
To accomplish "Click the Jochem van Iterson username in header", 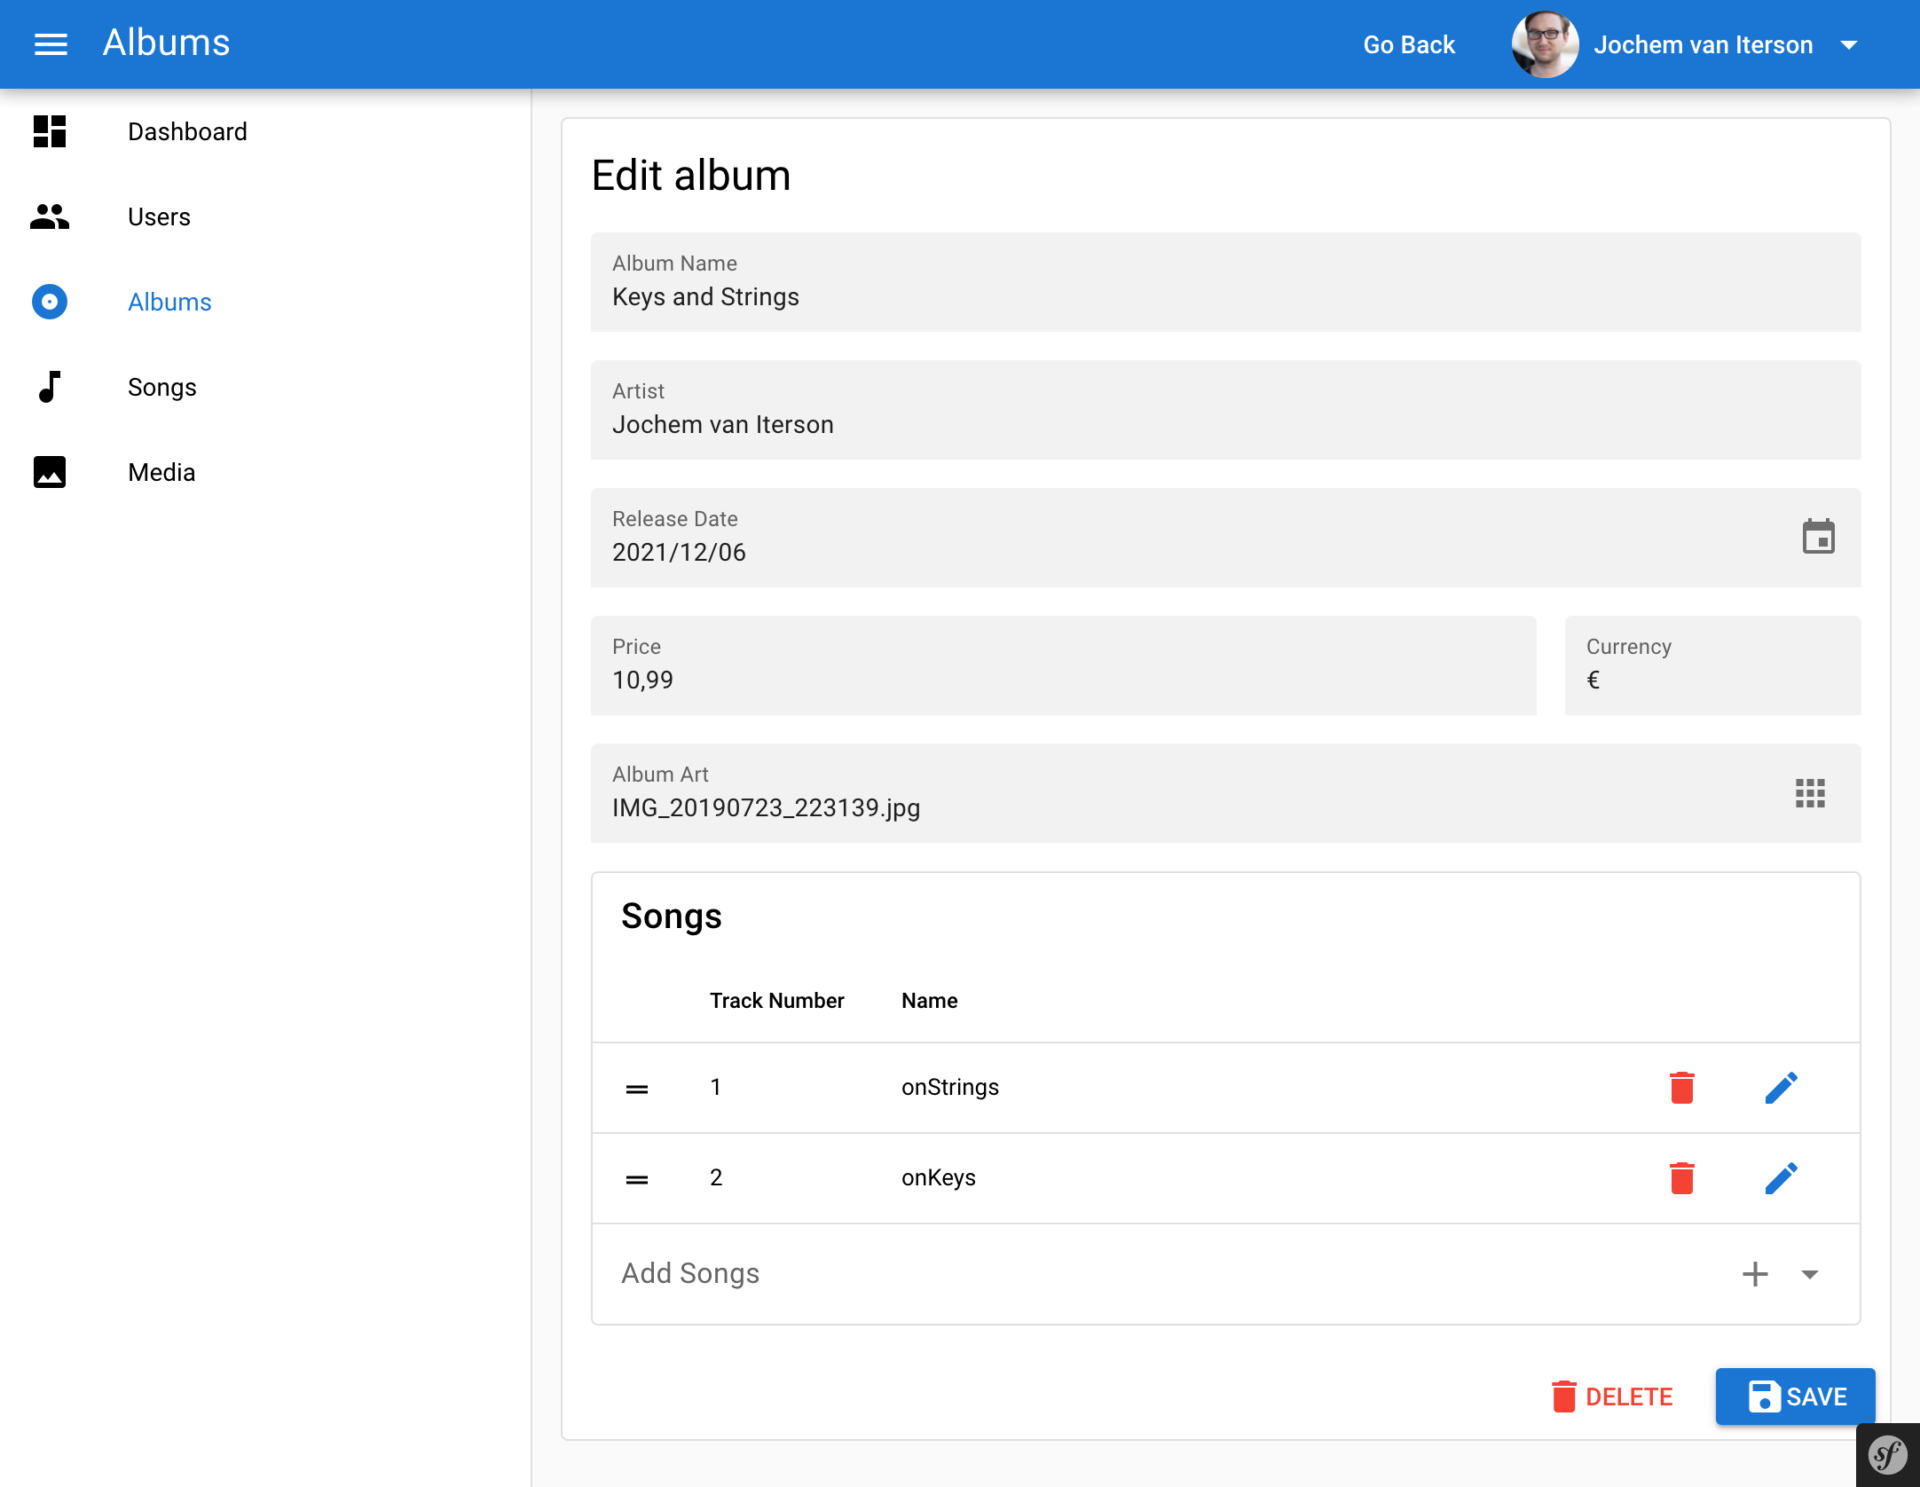I will 1703,45.
